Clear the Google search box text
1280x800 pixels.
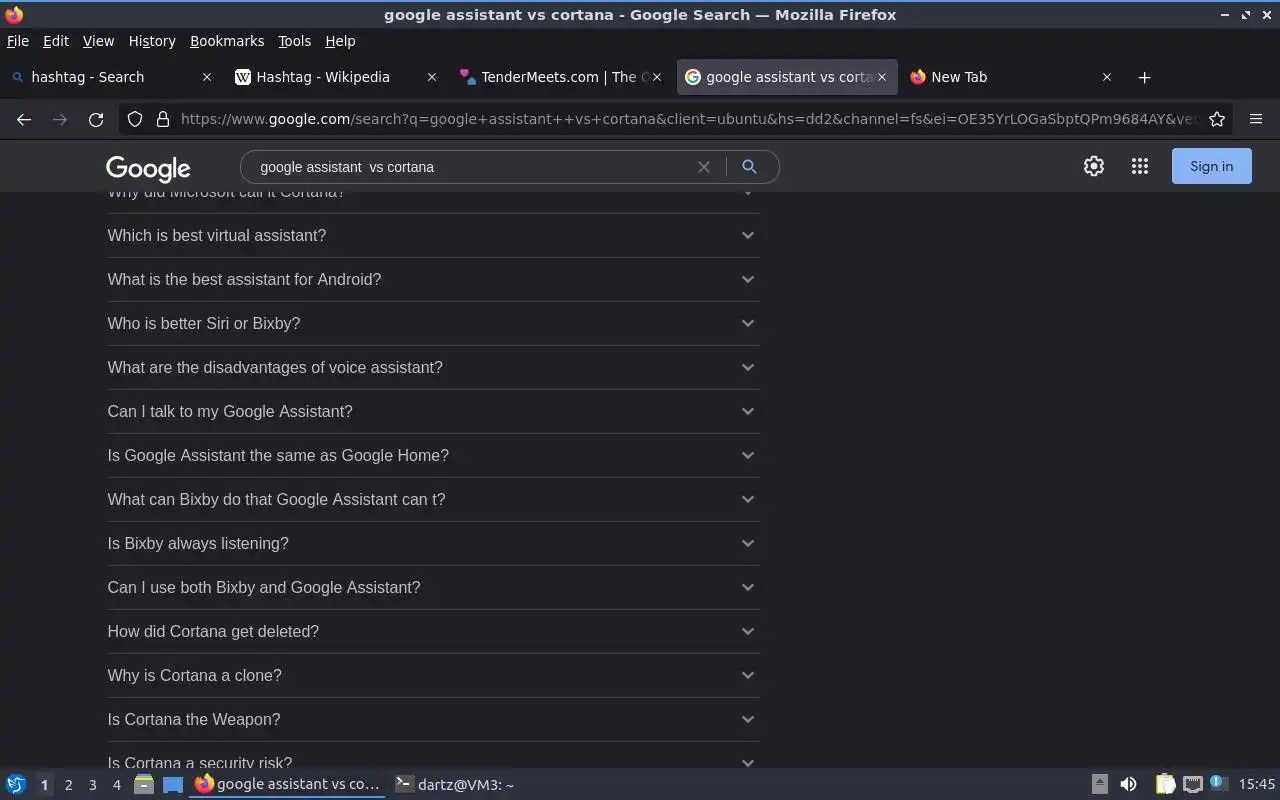(x=704, y=167)
